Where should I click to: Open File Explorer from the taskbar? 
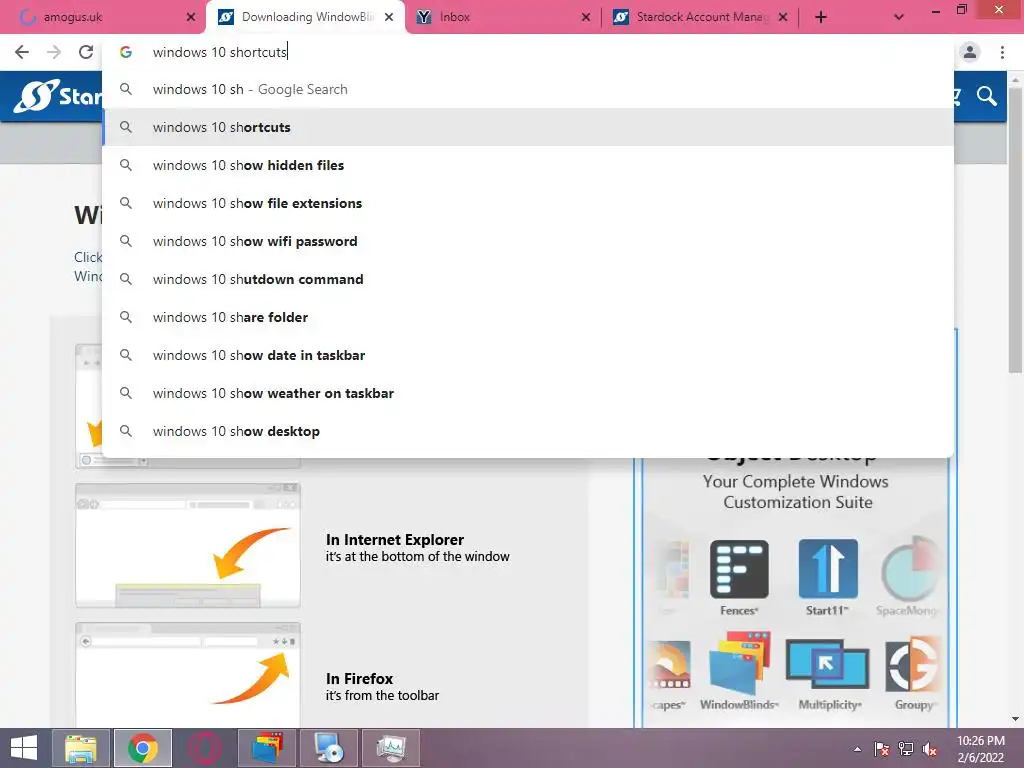81,748
